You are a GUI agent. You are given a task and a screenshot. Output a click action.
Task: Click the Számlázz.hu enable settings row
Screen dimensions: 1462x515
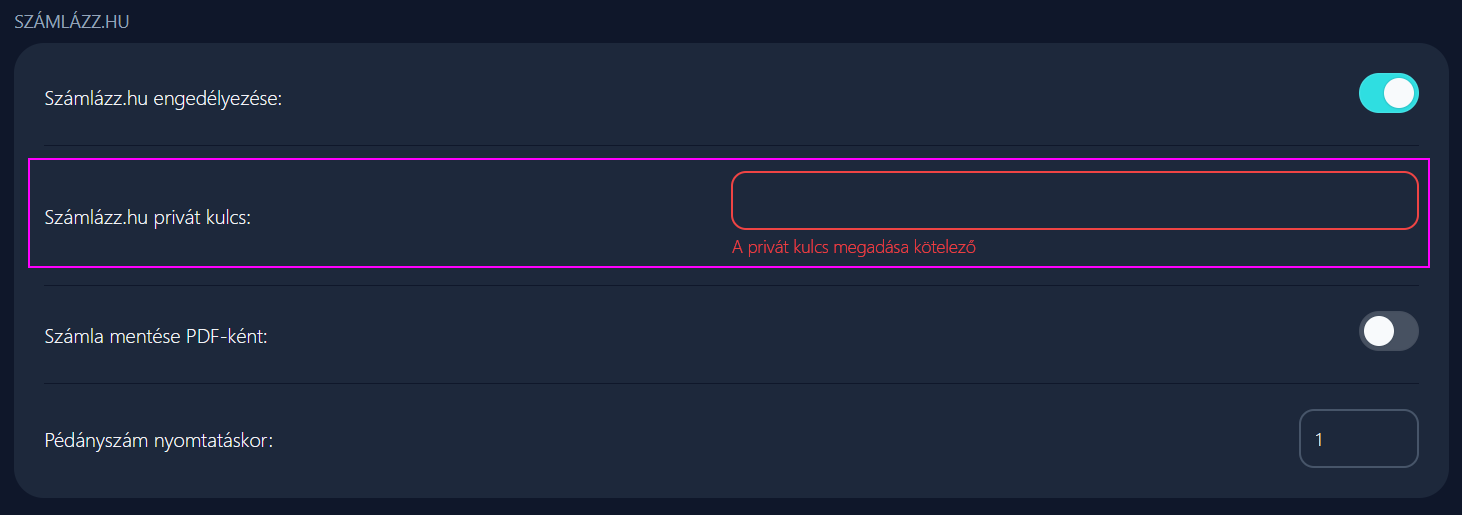[731, 95]
